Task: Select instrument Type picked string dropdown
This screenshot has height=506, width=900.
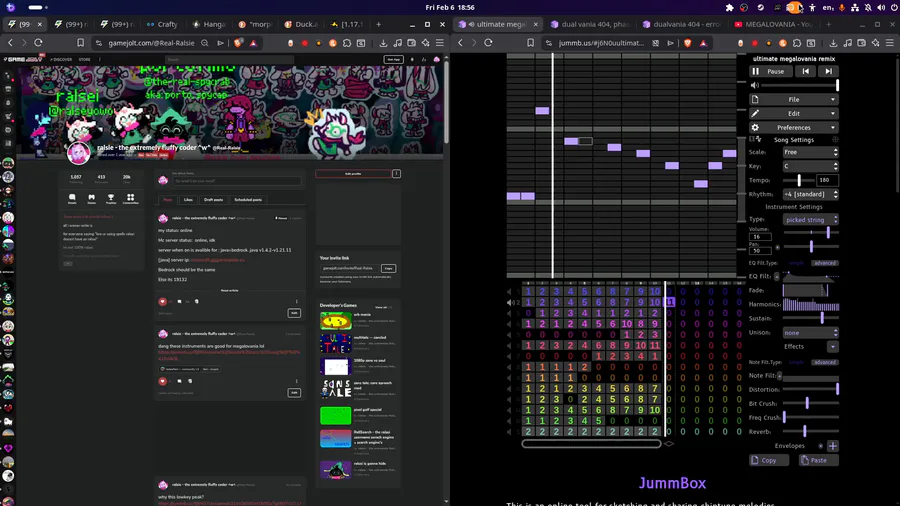Action: 810,220
